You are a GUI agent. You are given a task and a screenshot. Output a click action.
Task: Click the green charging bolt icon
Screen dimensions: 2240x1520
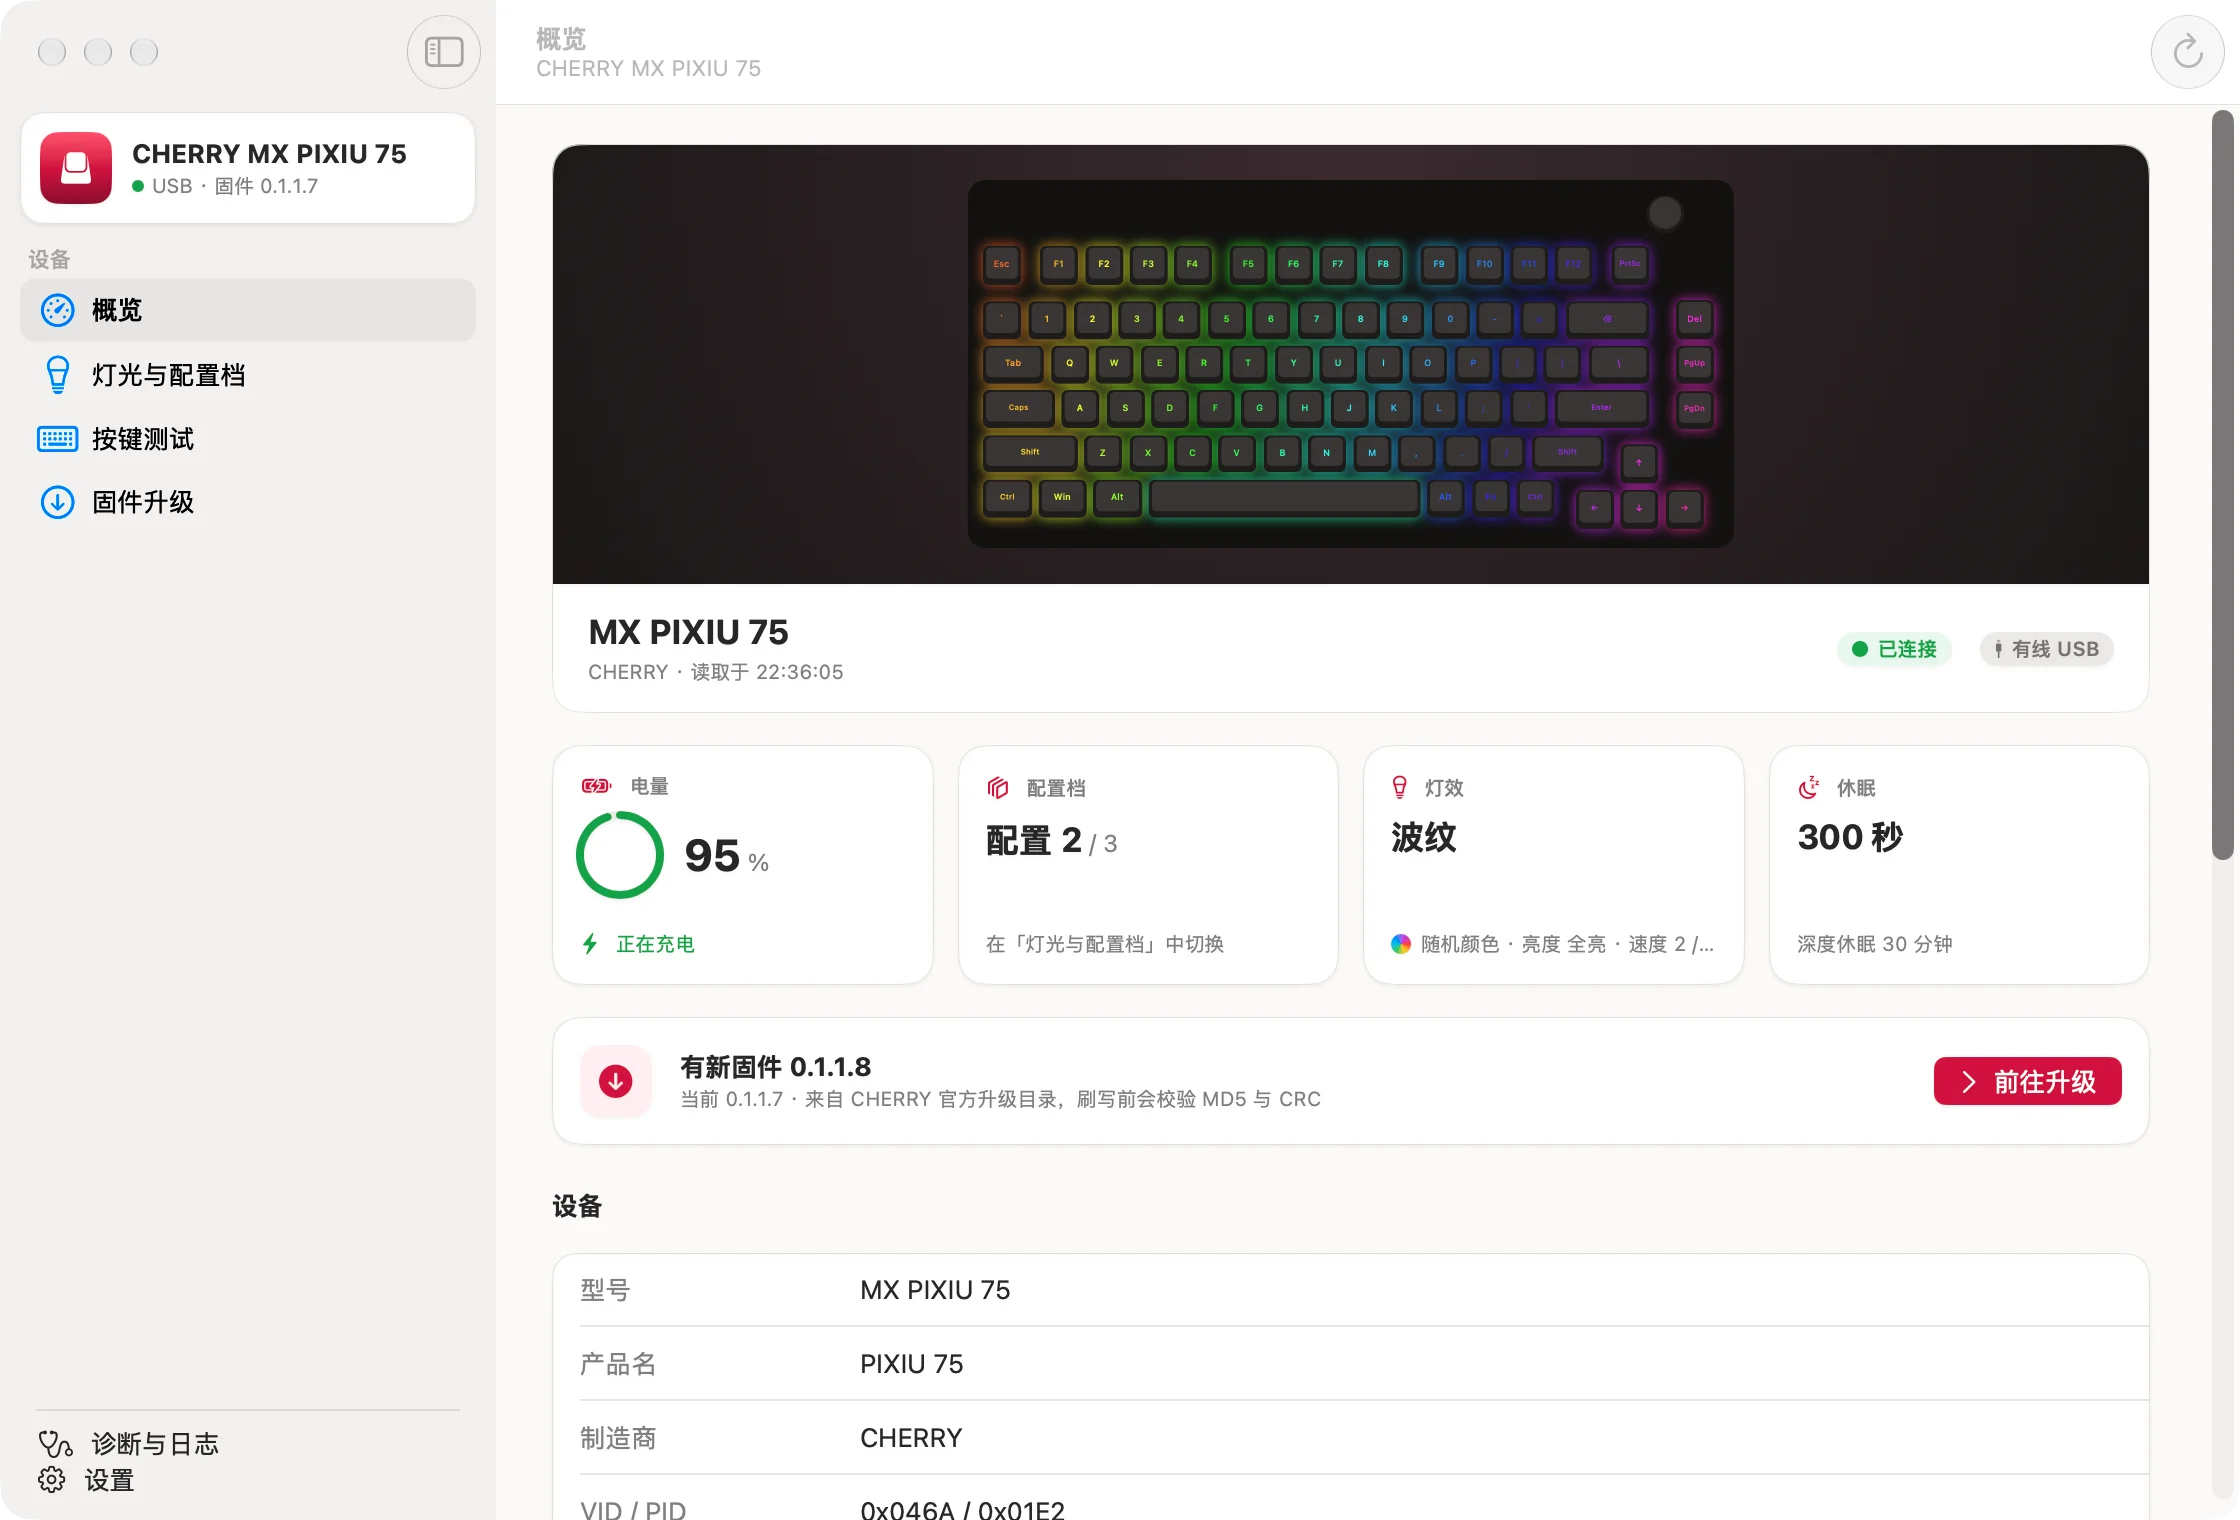click(590, 943)
